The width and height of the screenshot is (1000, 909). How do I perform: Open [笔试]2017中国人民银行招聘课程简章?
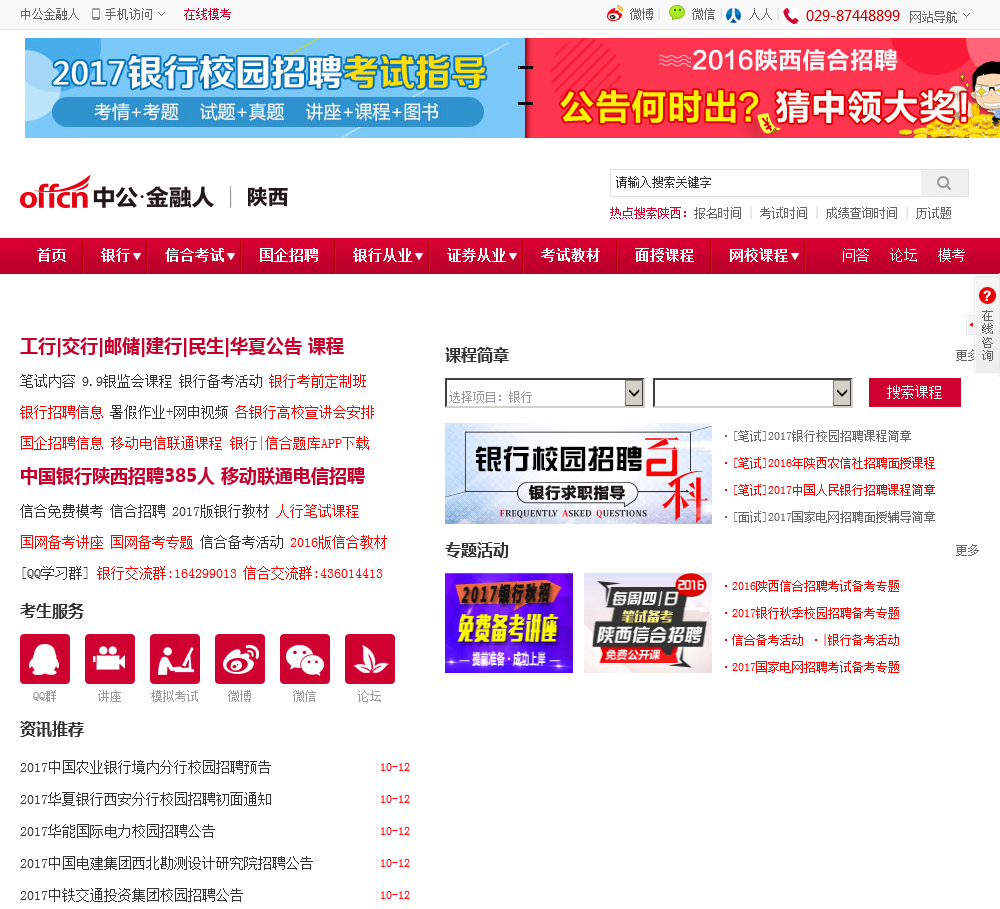pos(834,490)
